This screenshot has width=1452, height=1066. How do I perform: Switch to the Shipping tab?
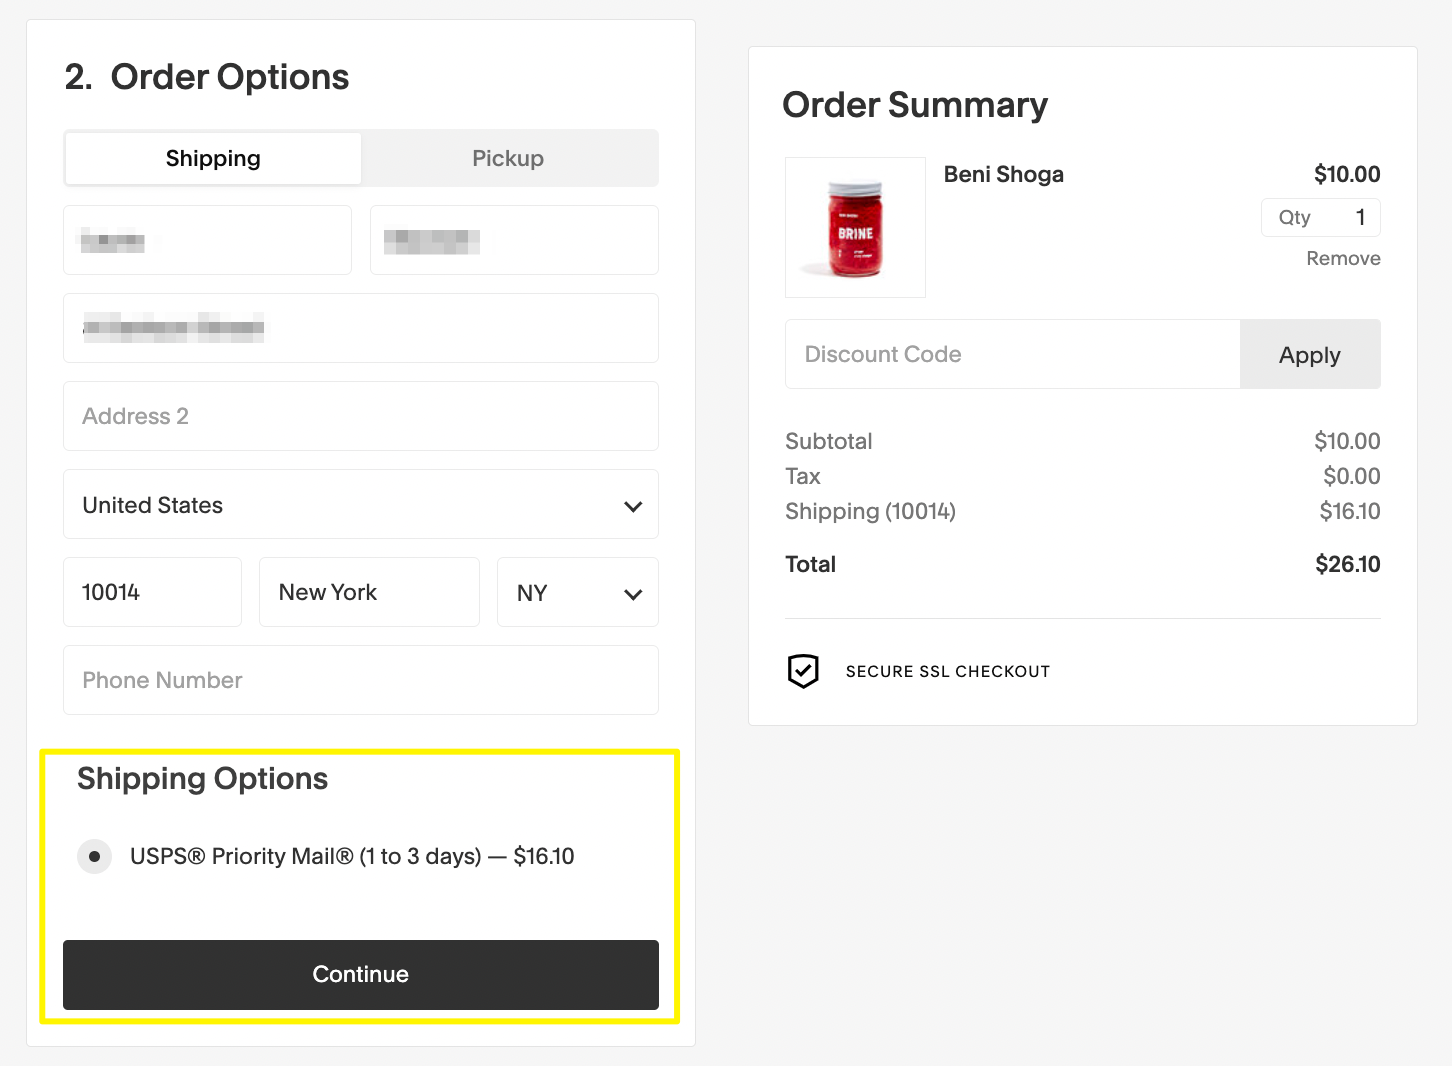pos(213,158)
